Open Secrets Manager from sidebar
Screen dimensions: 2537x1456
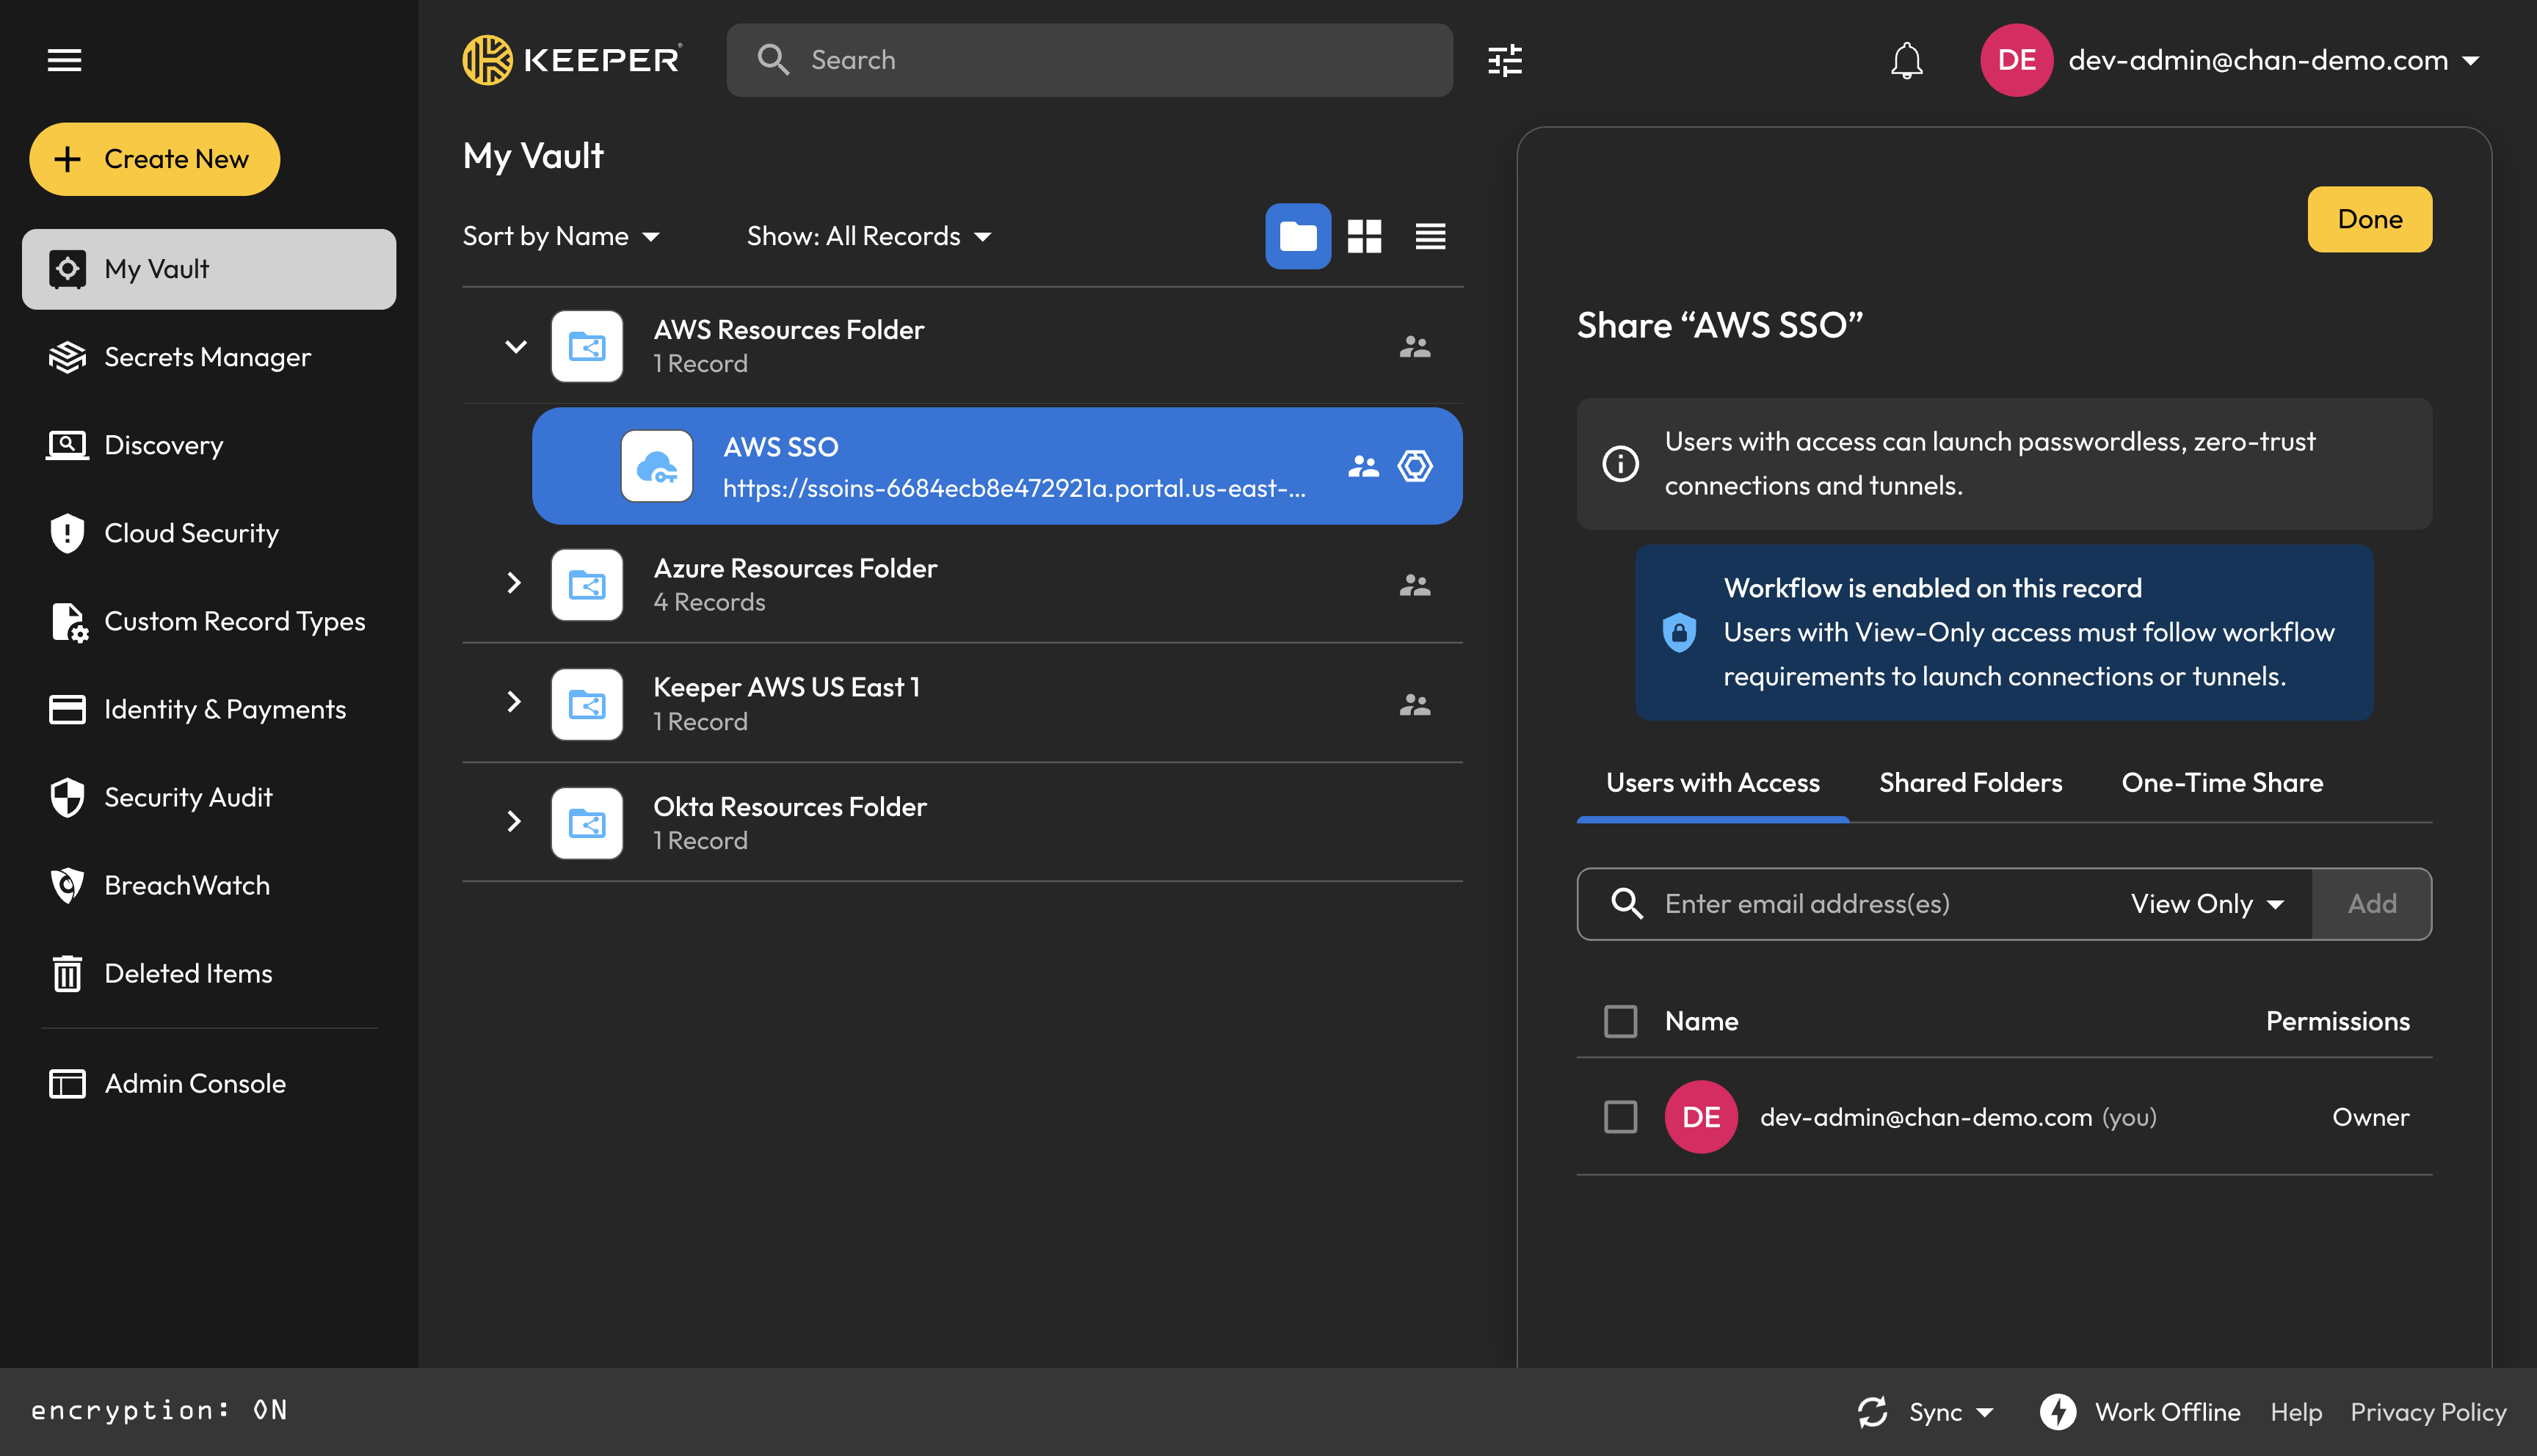click(x=208, y=357)
